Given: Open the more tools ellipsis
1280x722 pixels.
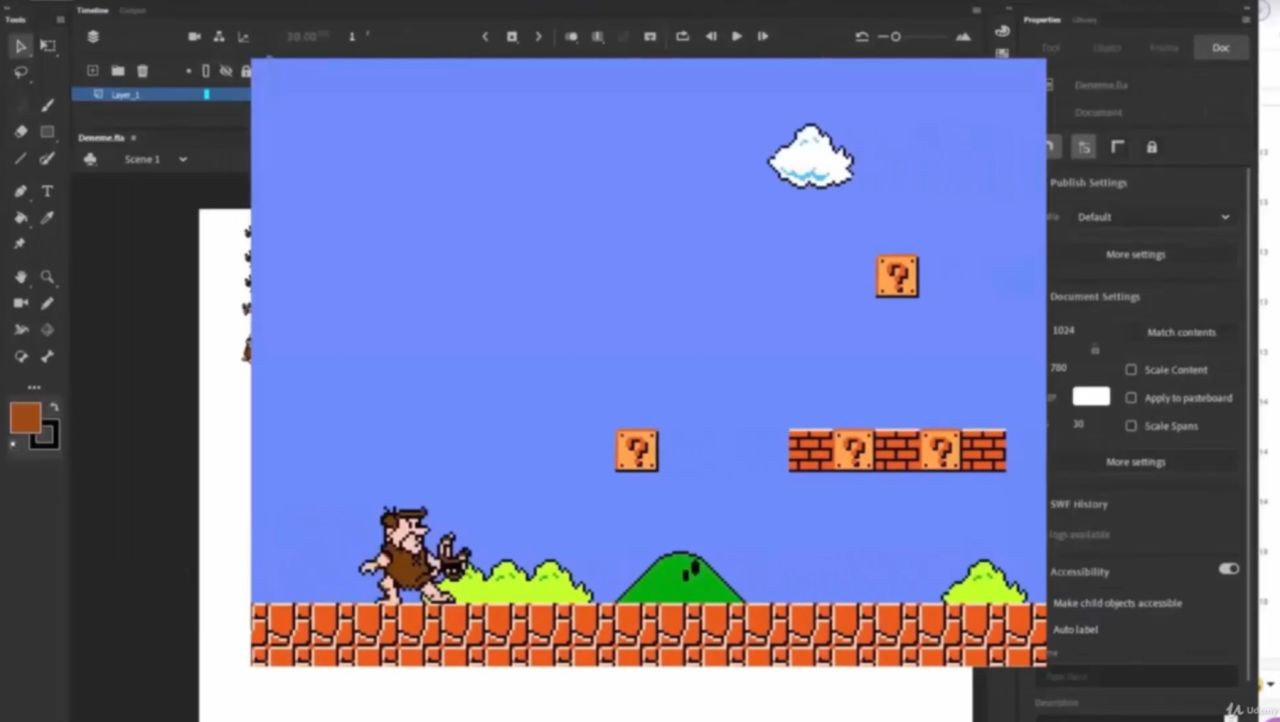Looking at the screenshot, I should click(x=34, y=387).
